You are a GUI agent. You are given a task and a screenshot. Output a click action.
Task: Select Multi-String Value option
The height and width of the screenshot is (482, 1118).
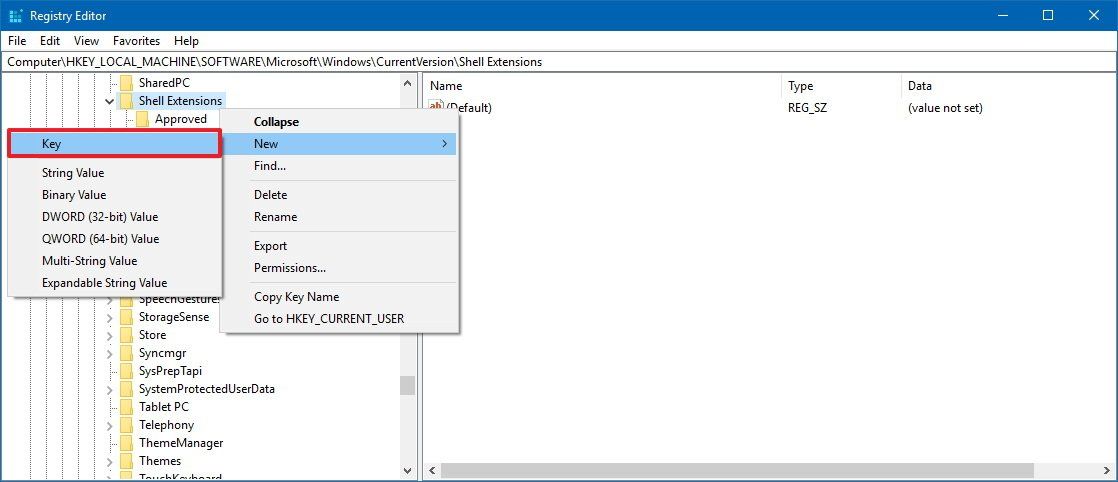tap(114, 261)
